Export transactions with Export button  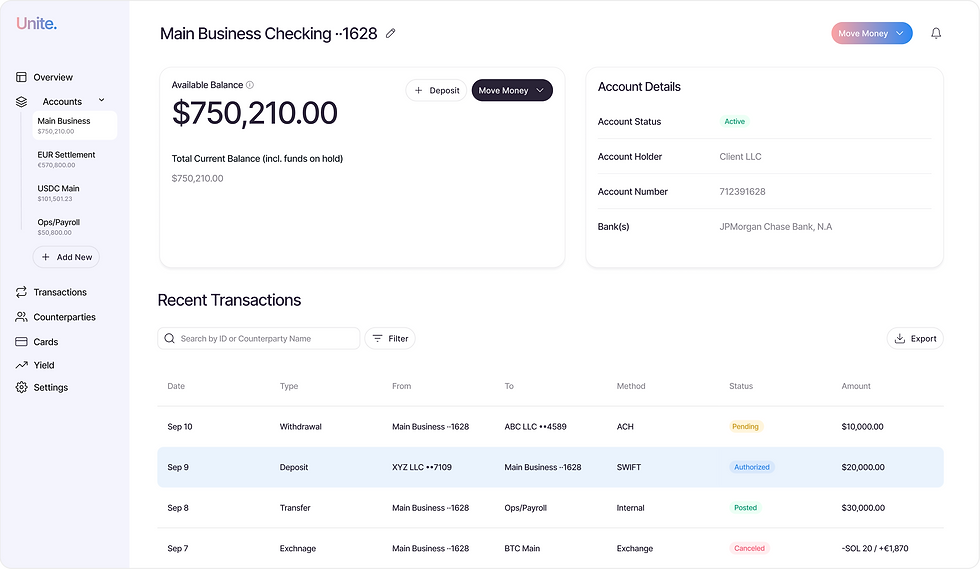click(915, 338)
